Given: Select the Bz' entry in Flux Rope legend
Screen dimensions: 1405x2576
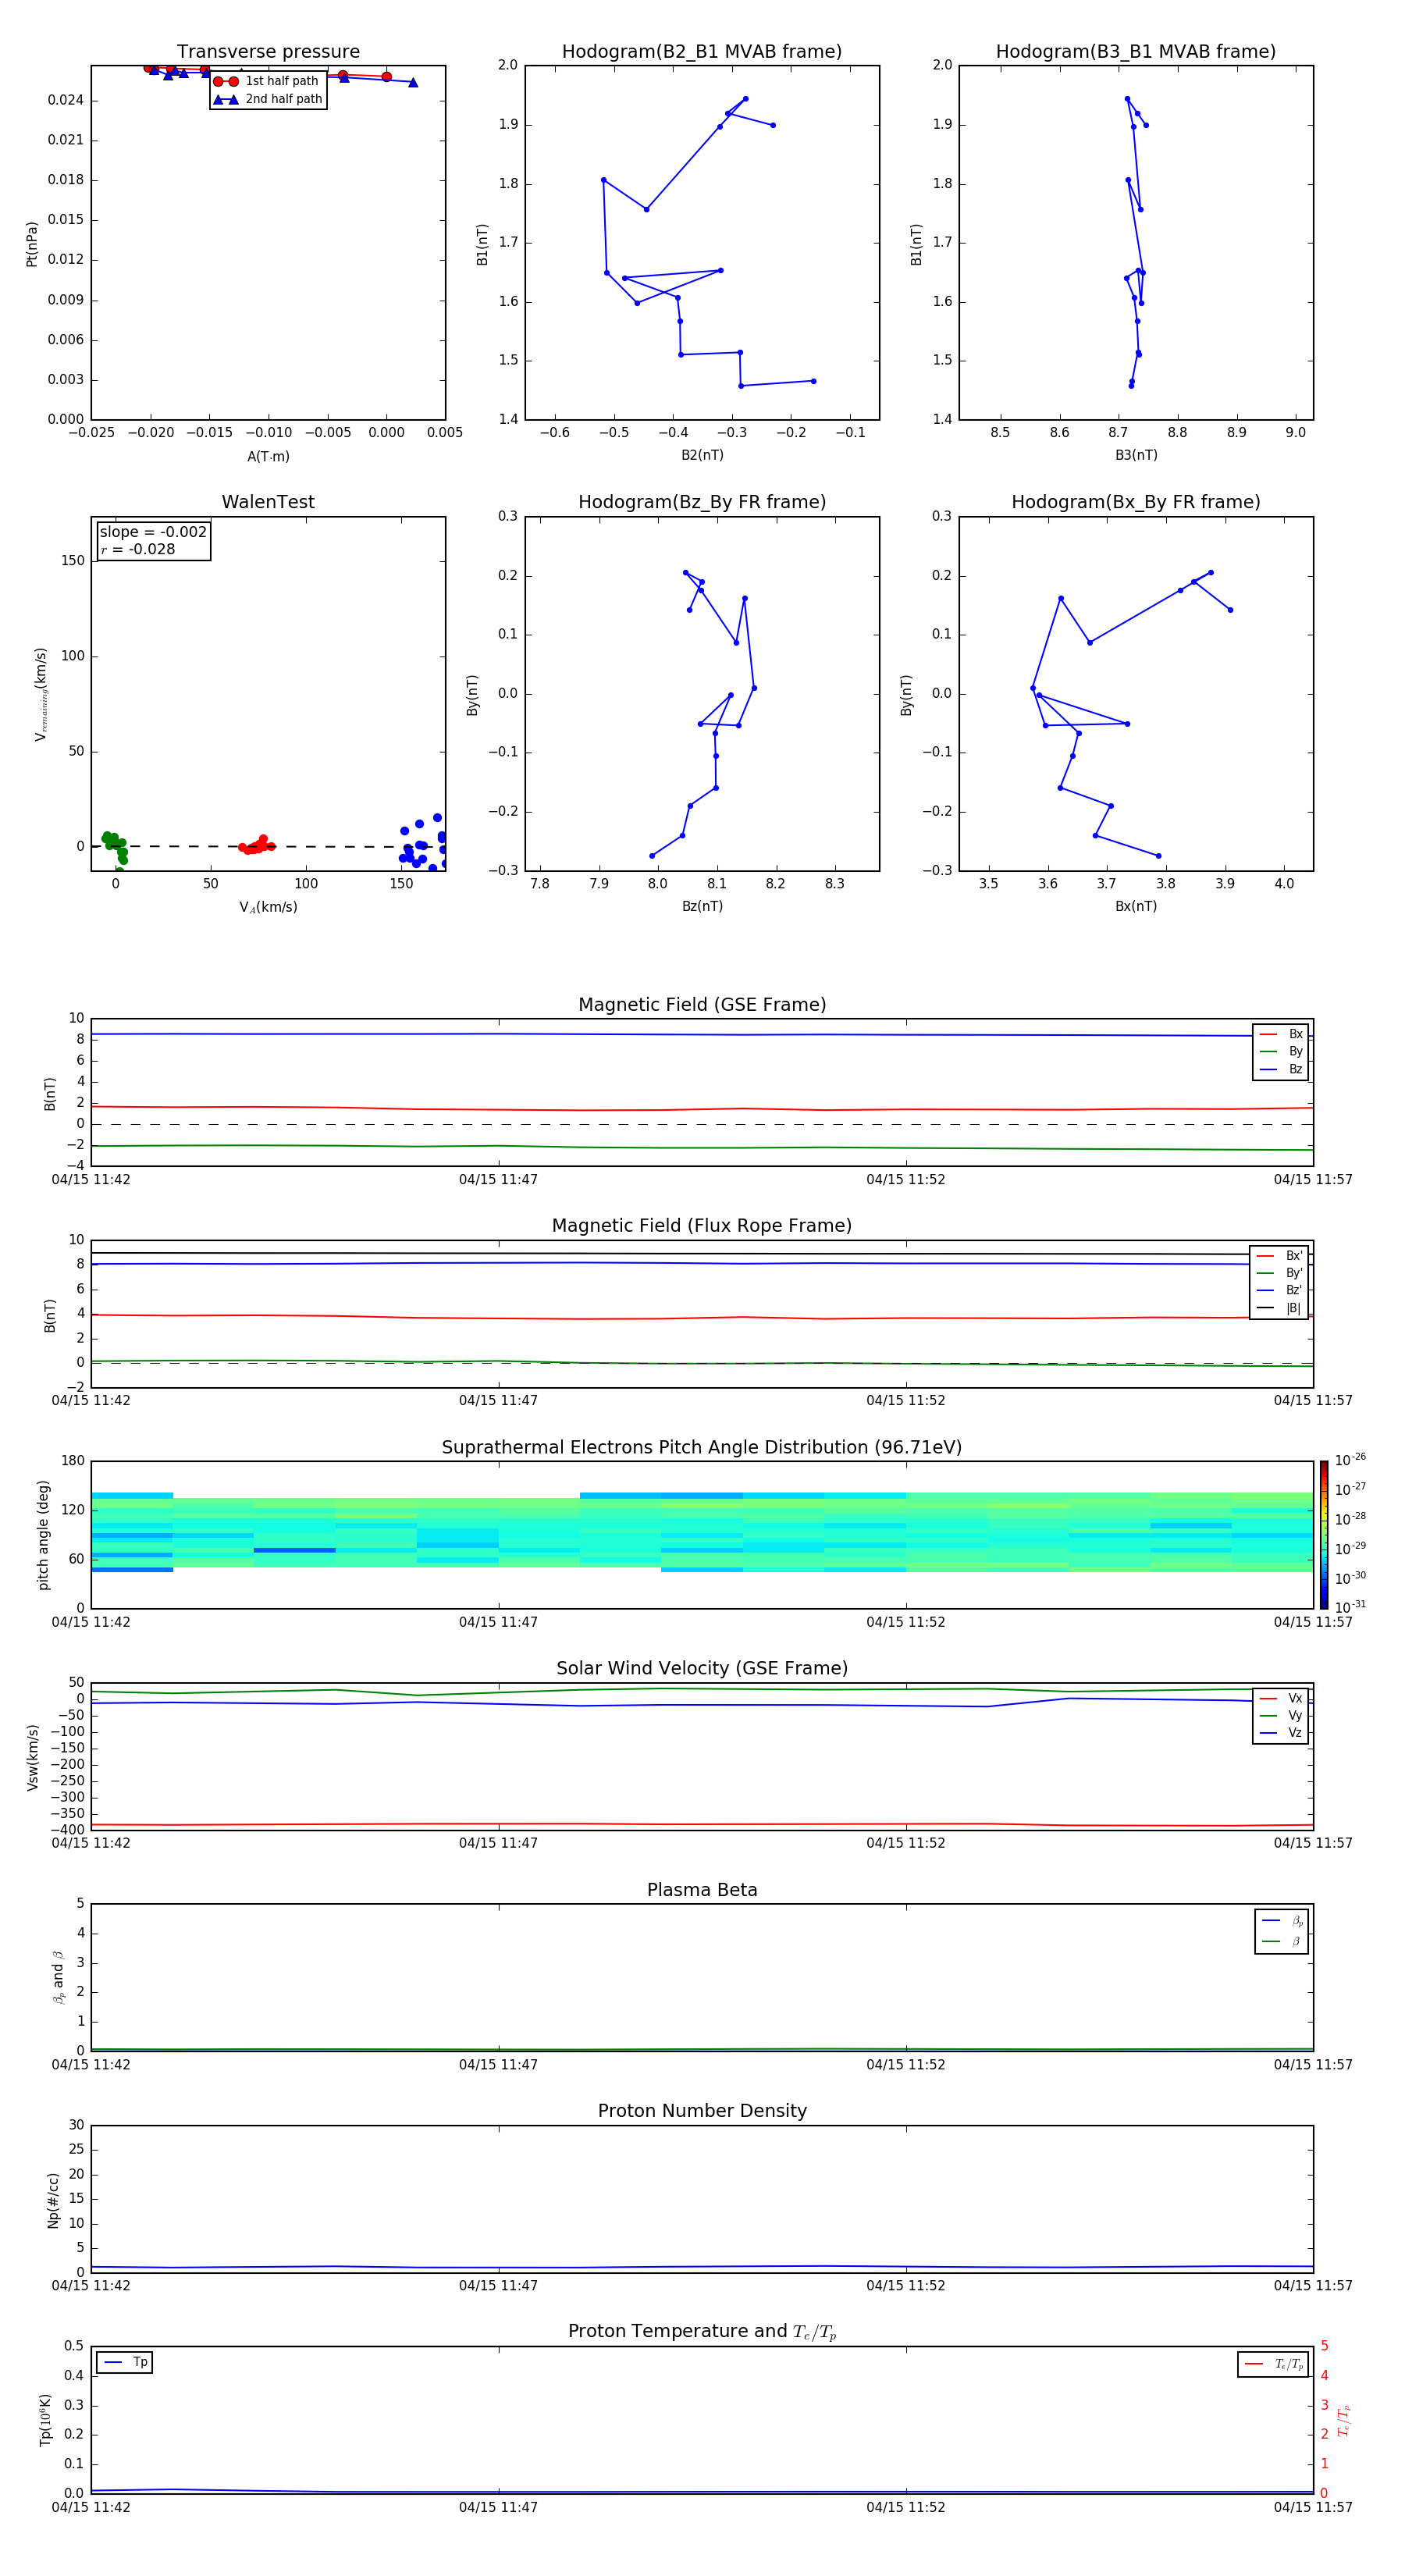Looking at the screenshot, I should [1279, 1291].
